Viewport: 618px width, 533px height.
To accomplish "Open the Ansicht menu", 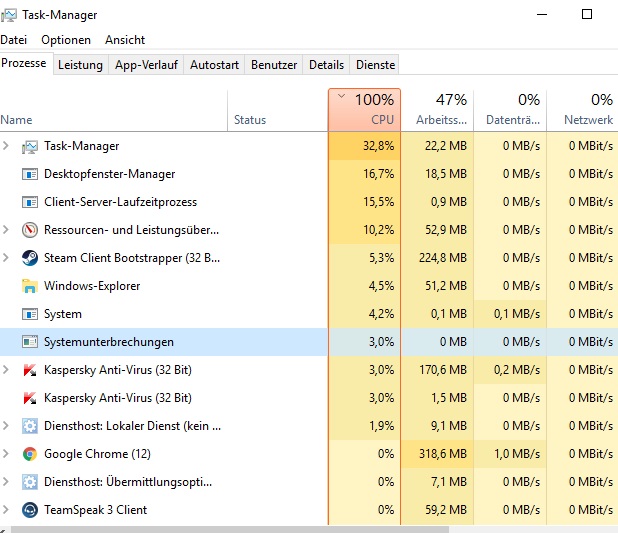I will 125,40.
